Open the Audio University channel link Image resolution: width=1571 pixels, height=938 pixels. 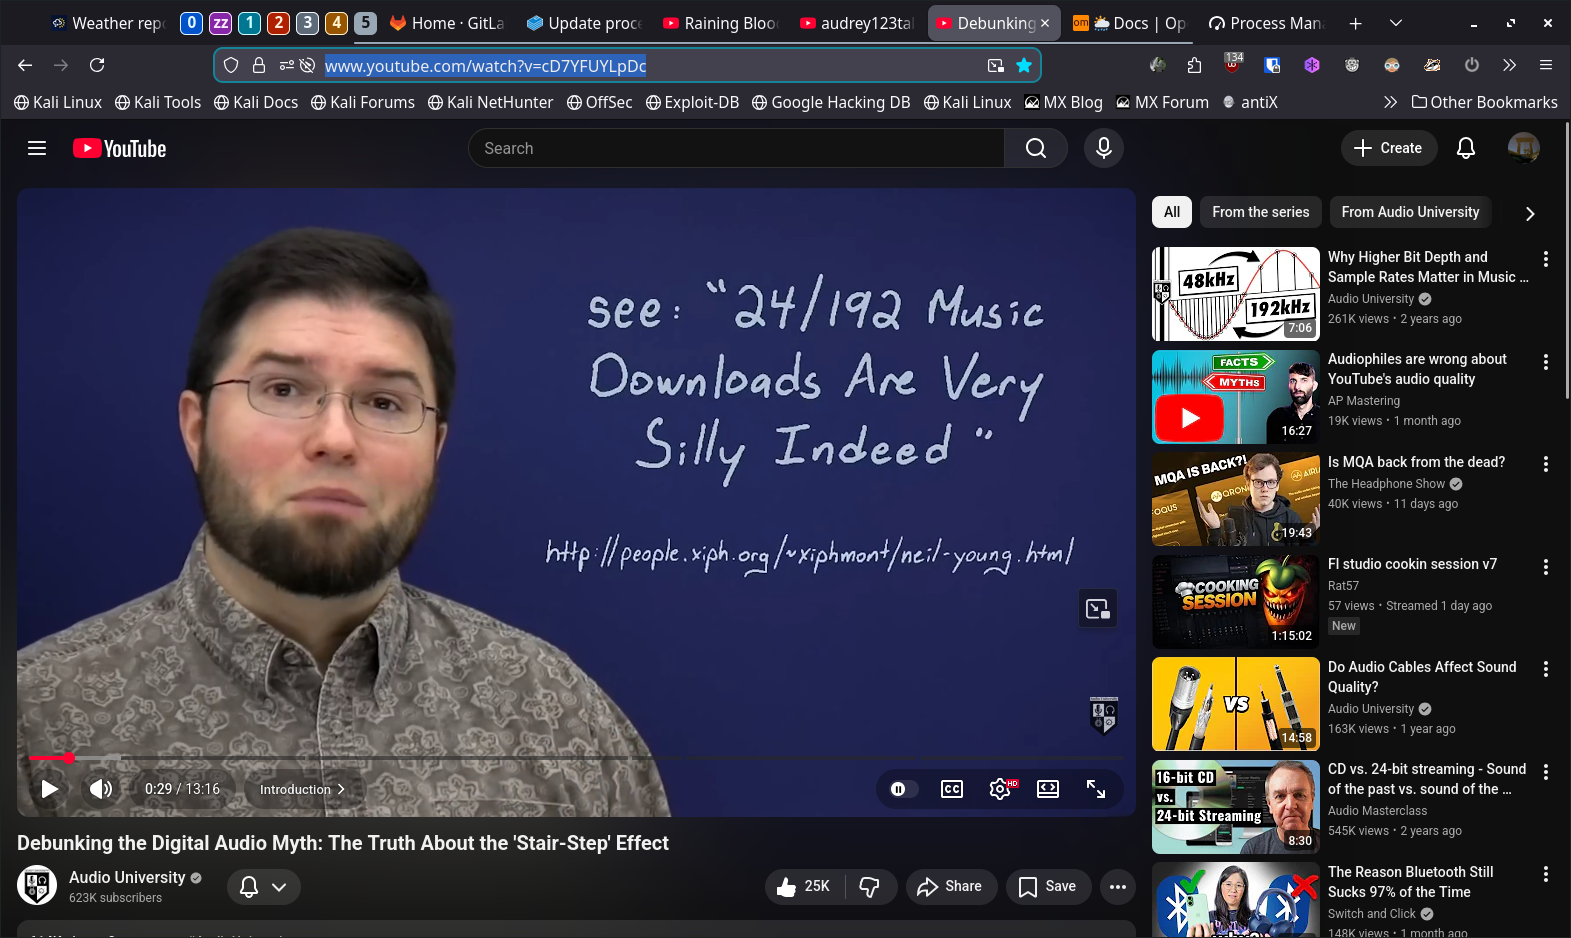[x=127, y=877]
